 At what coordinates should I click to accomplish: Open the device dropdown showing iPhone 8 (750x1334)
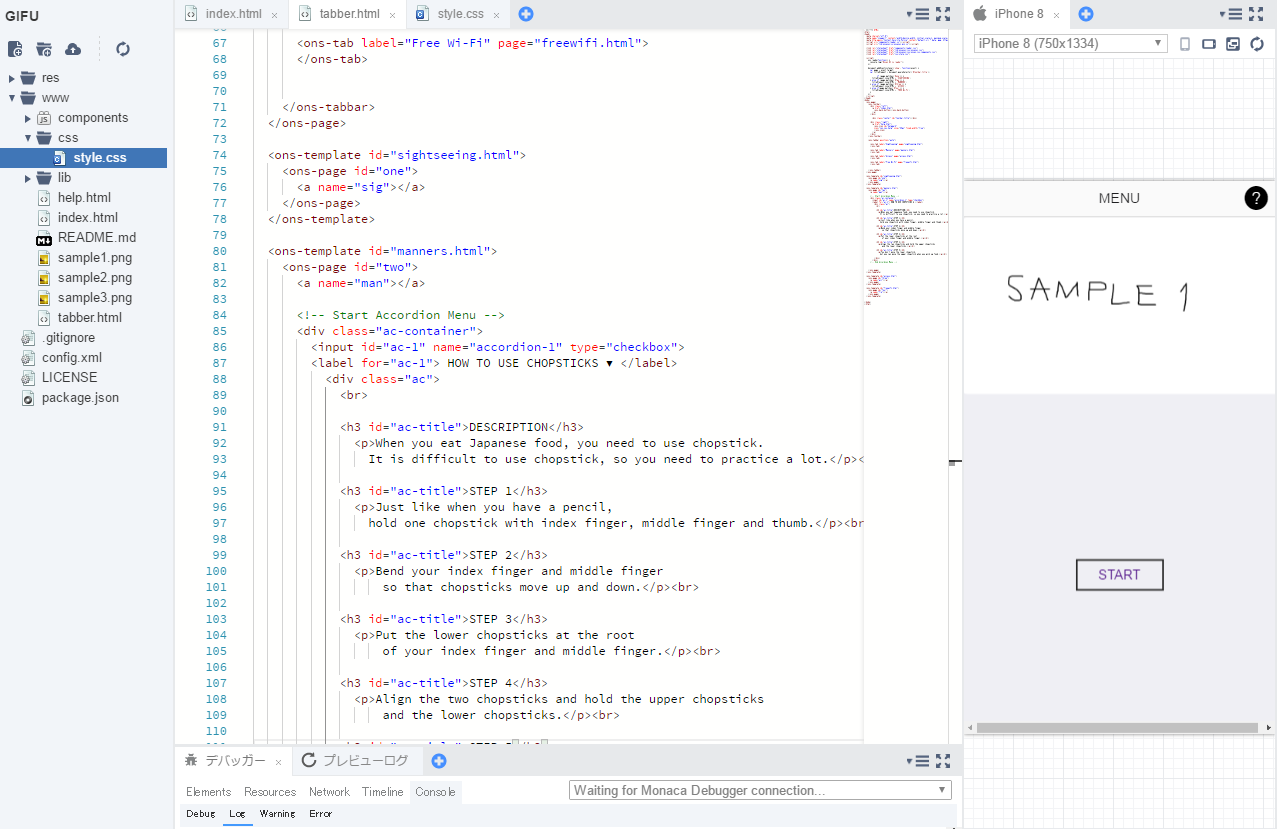pos(1070,43)
